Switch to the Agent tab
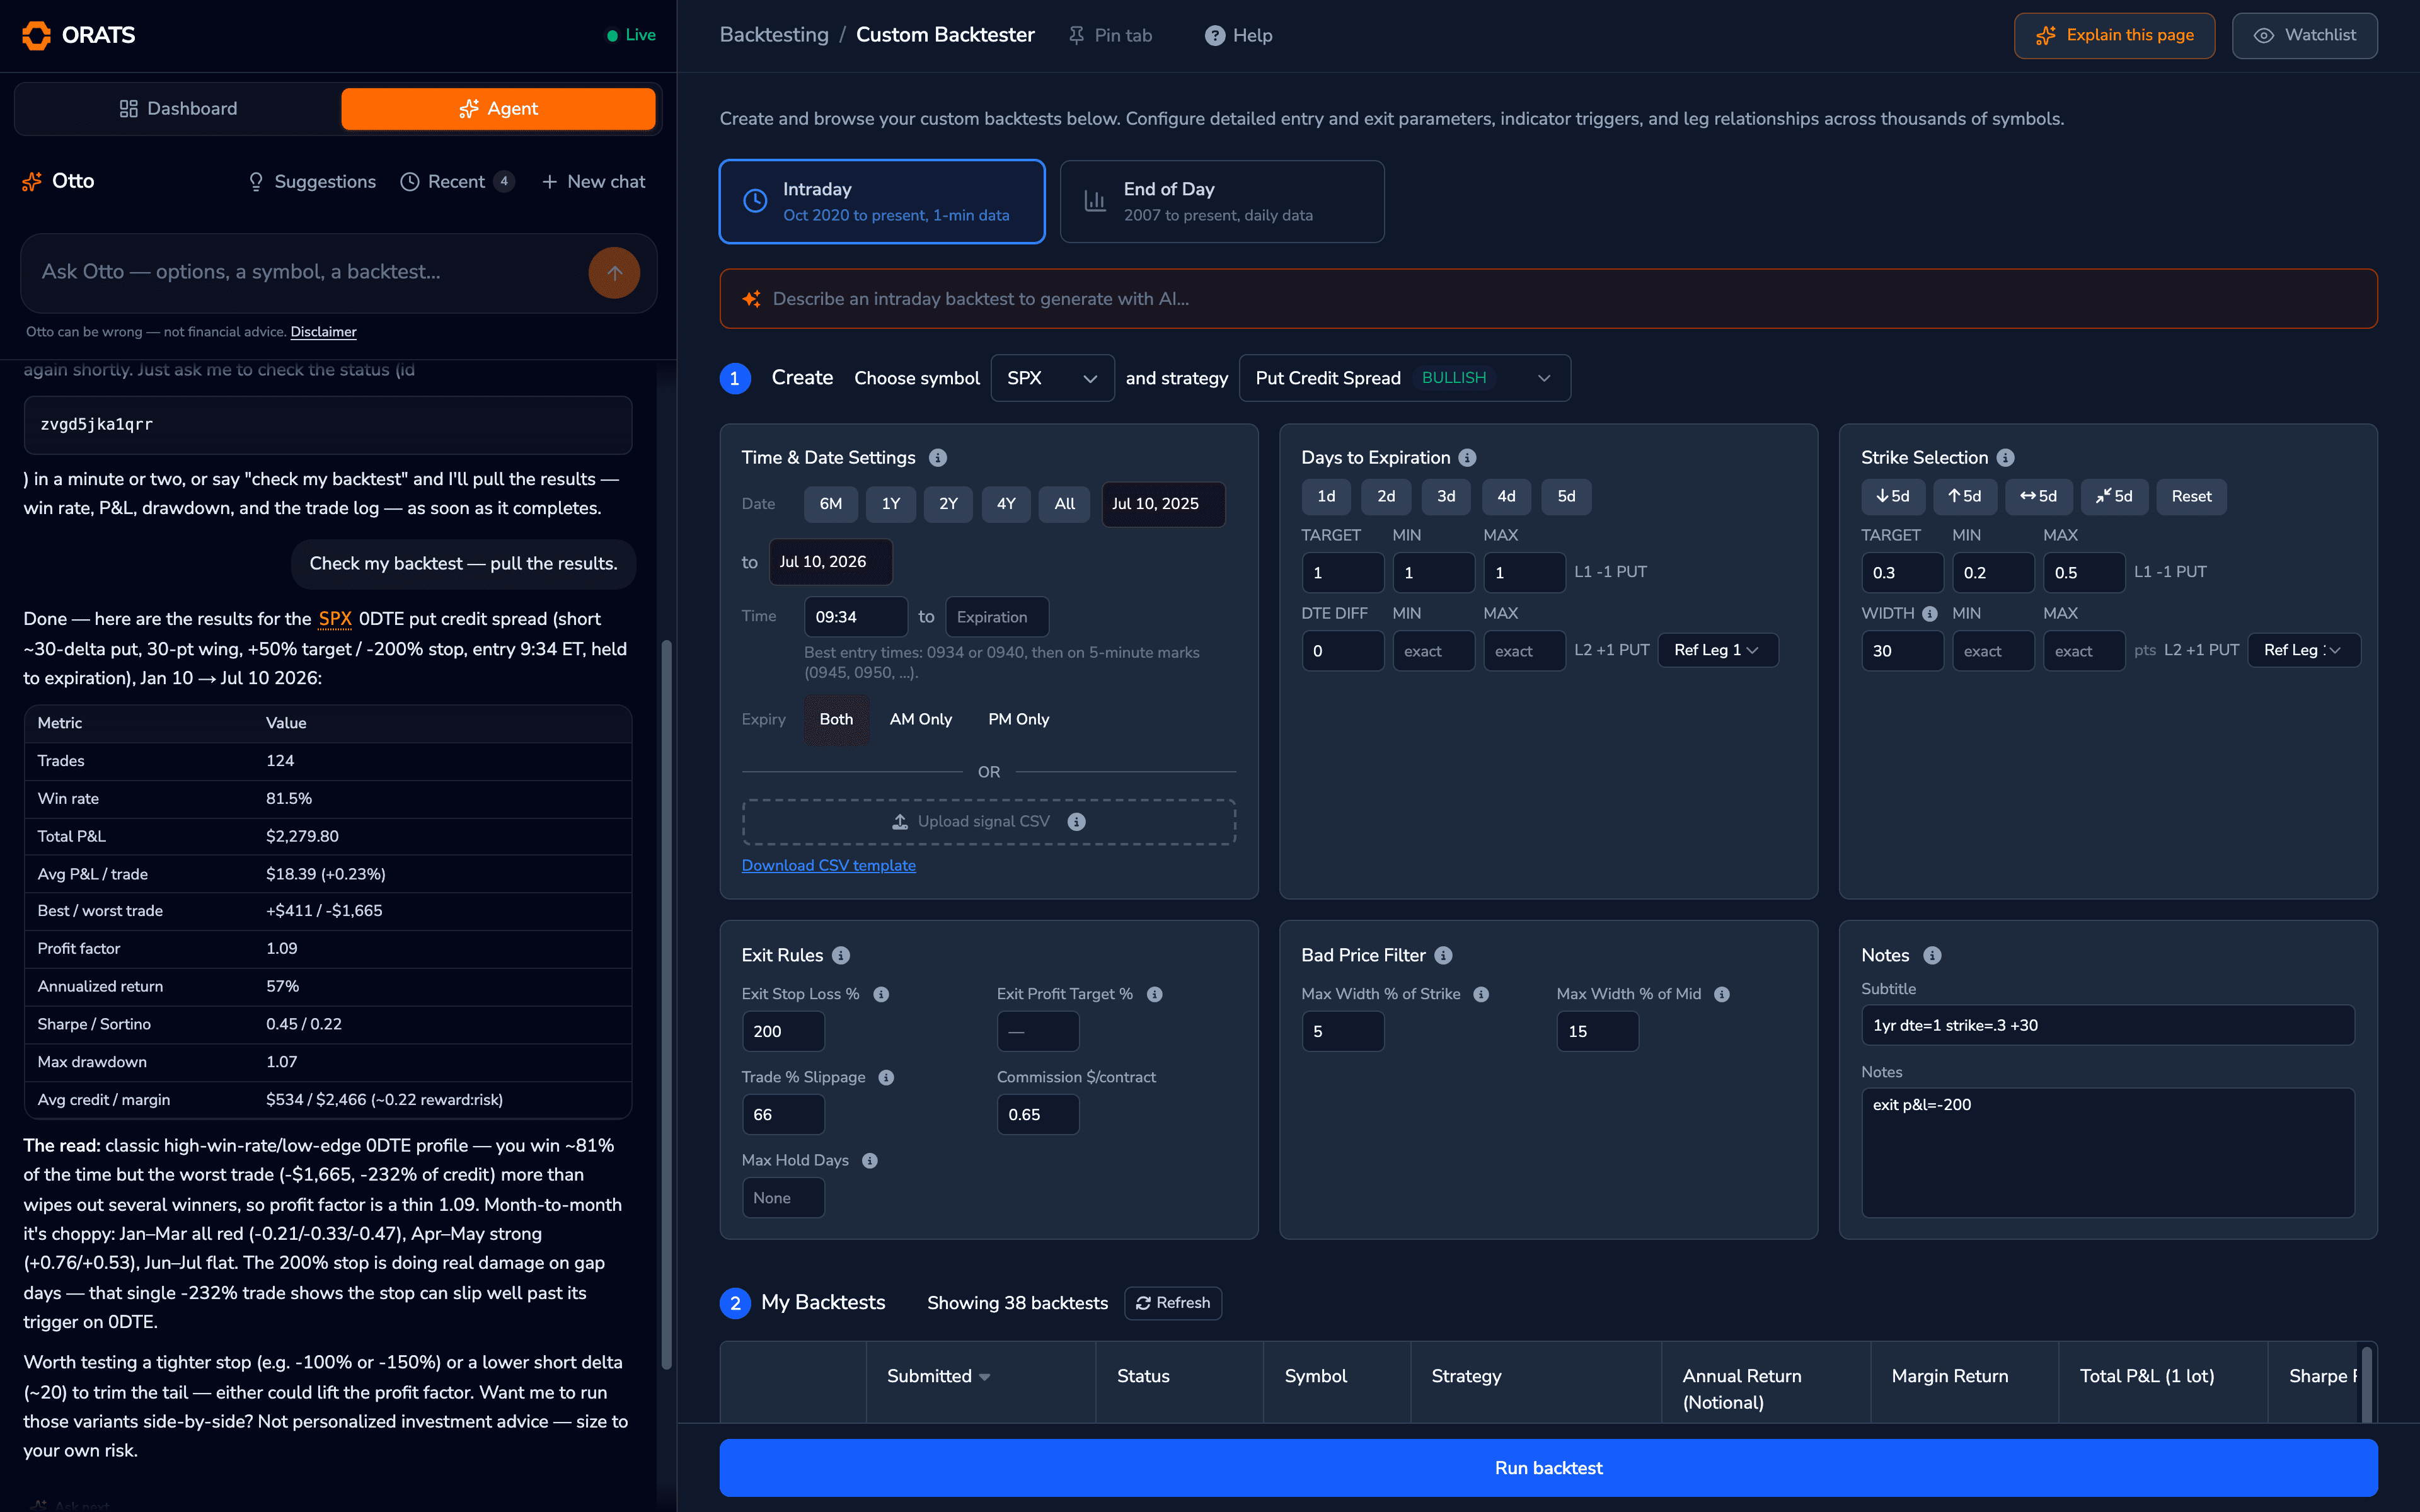 point(498,108)
